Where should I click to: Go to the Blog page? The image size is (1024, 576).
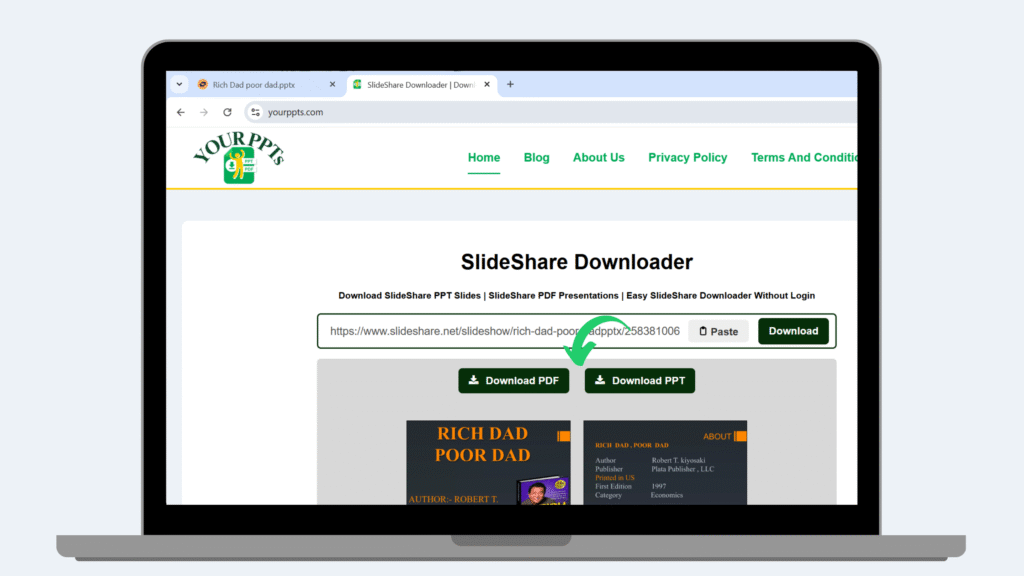point(536,157)
